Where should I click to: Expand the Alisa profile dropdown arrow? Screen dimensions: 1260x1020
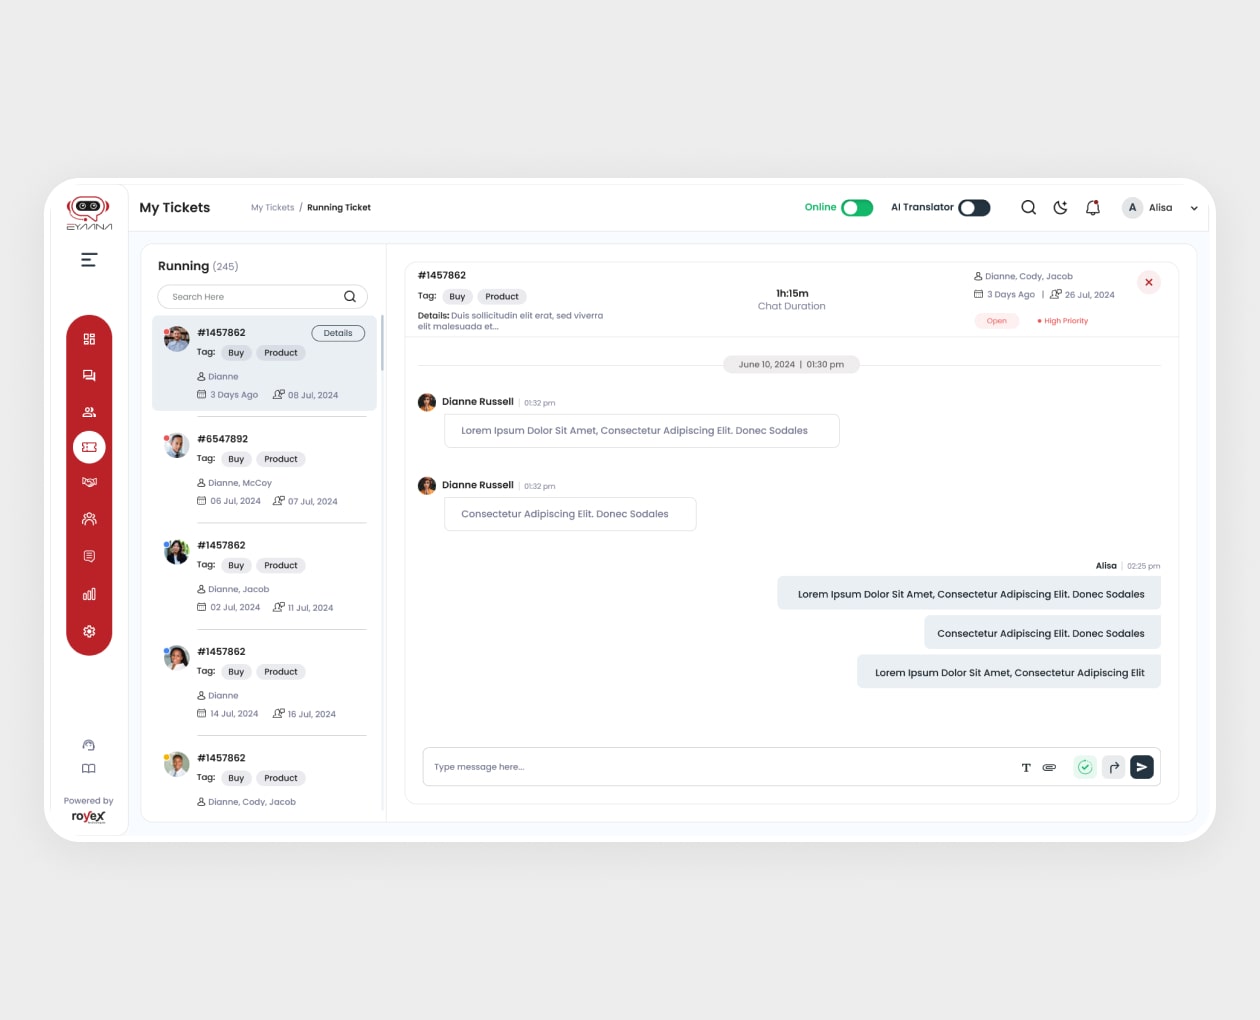click(x=1194, y=208)
